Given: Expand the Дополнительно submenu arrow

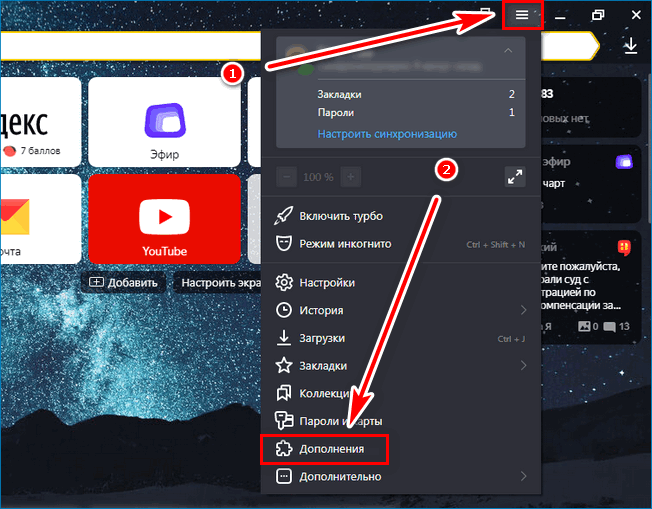Looking at the screenshot, I should coord(523,477).
